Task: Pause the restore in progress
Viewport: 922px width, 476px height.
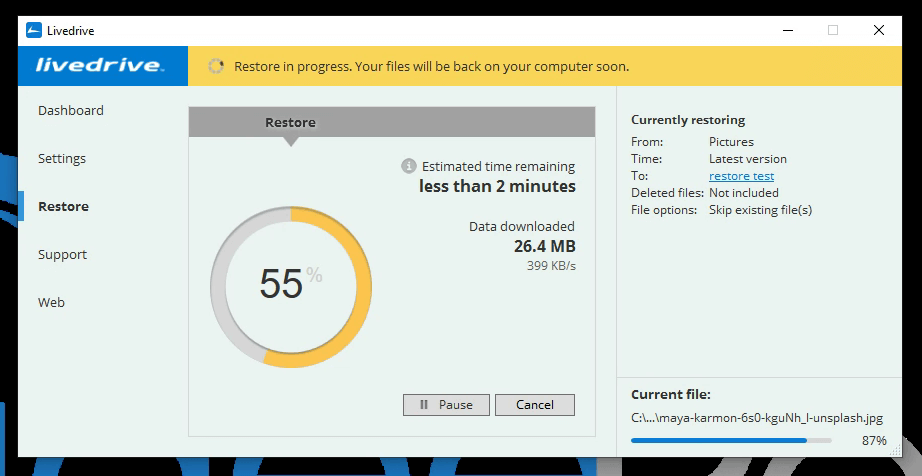Action: [x=446, y=405]
